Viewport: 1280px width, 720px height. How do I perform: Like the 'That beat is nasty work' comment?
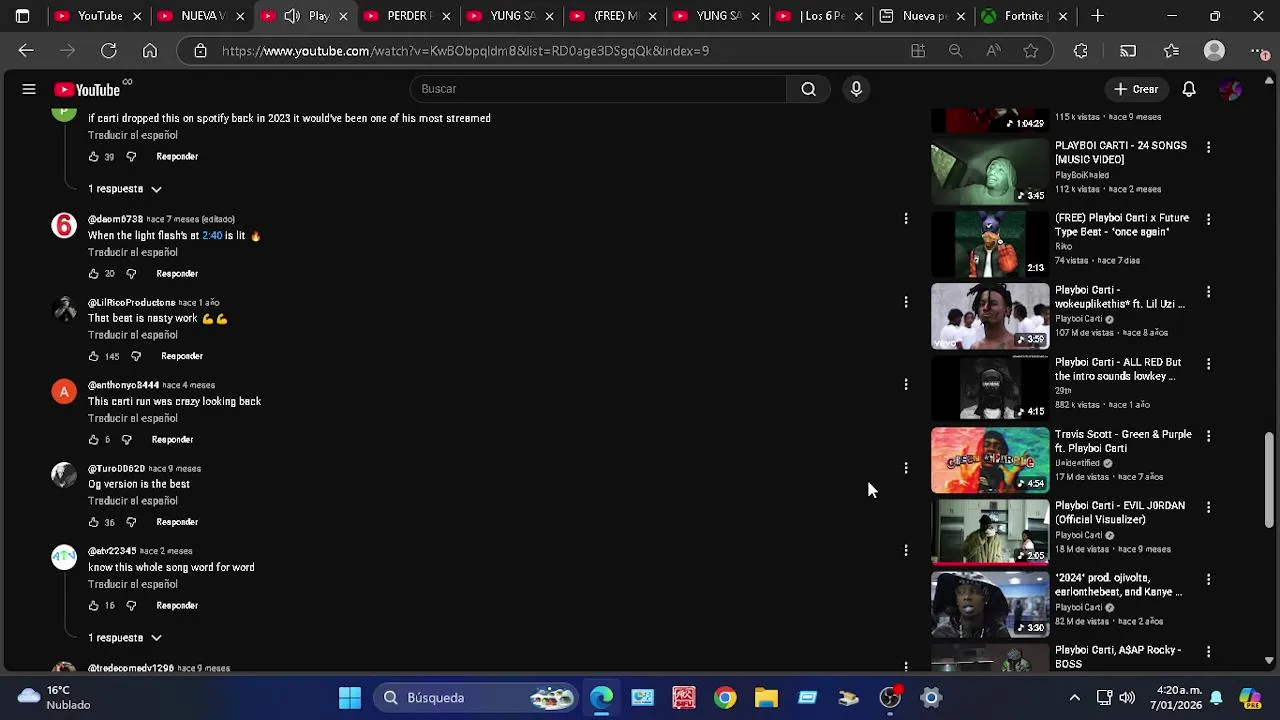[93, 356]
